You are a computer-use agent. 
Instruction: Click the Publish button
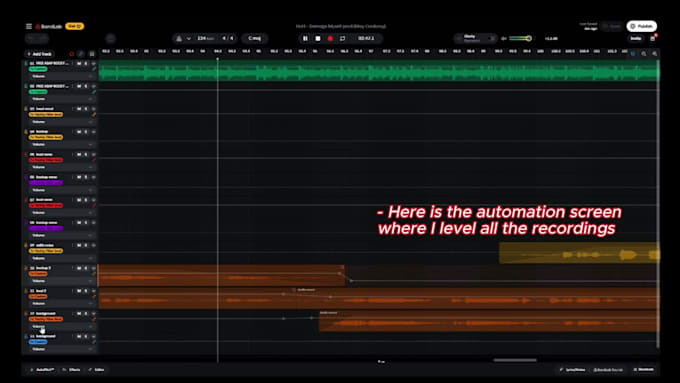[641, 26]
